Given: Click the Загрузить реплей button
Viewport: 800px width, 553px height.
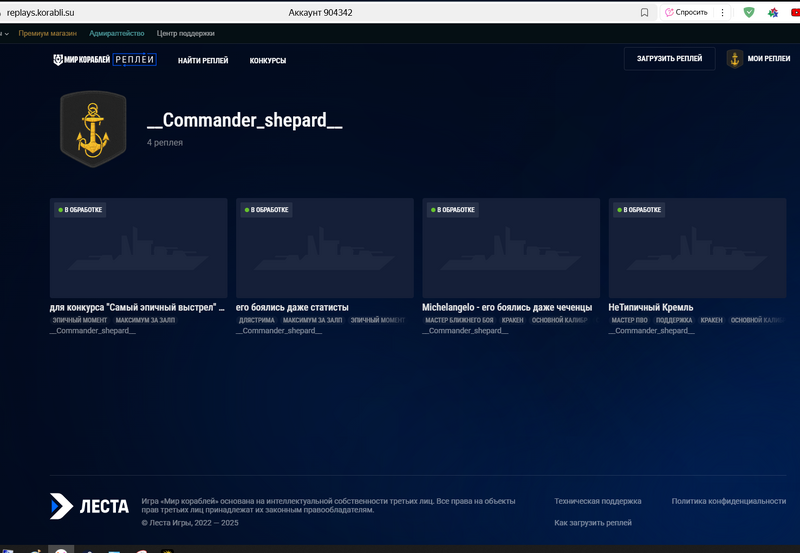Looking at the screenshot, I should 669,59.
